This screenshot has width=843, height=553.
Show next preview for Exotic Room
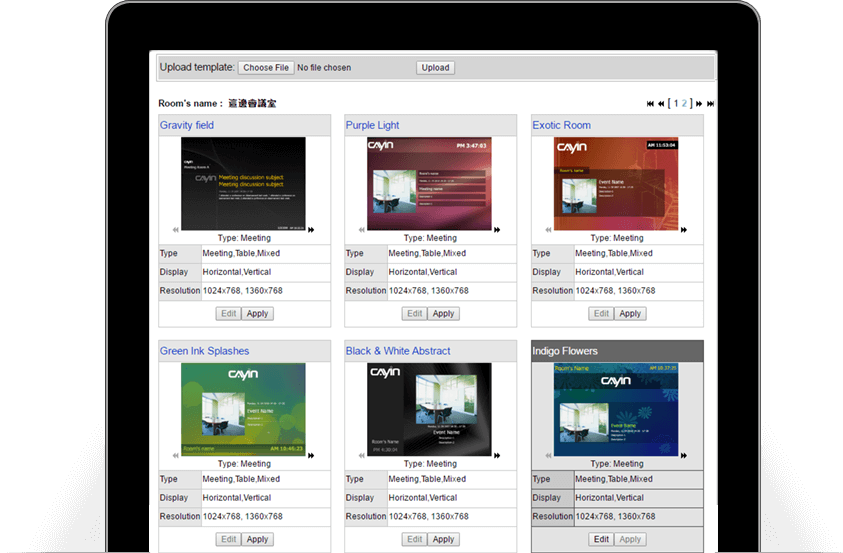(683, 230)
